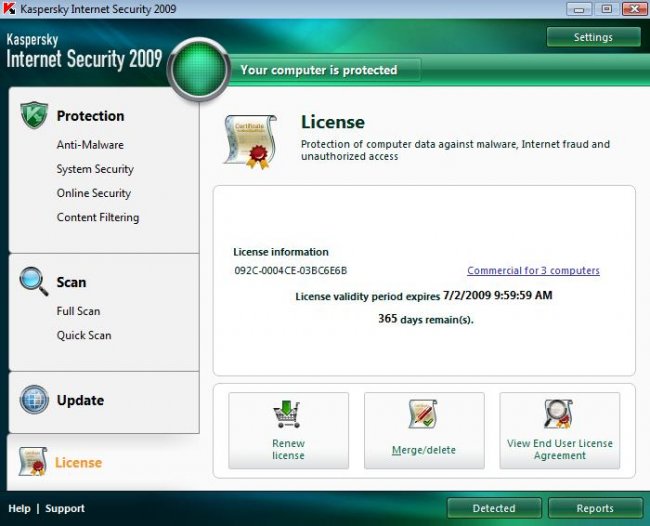Click the Internet Security 2009 product logo text
This screenshot has width=650, height=526.
coord(84,58)
